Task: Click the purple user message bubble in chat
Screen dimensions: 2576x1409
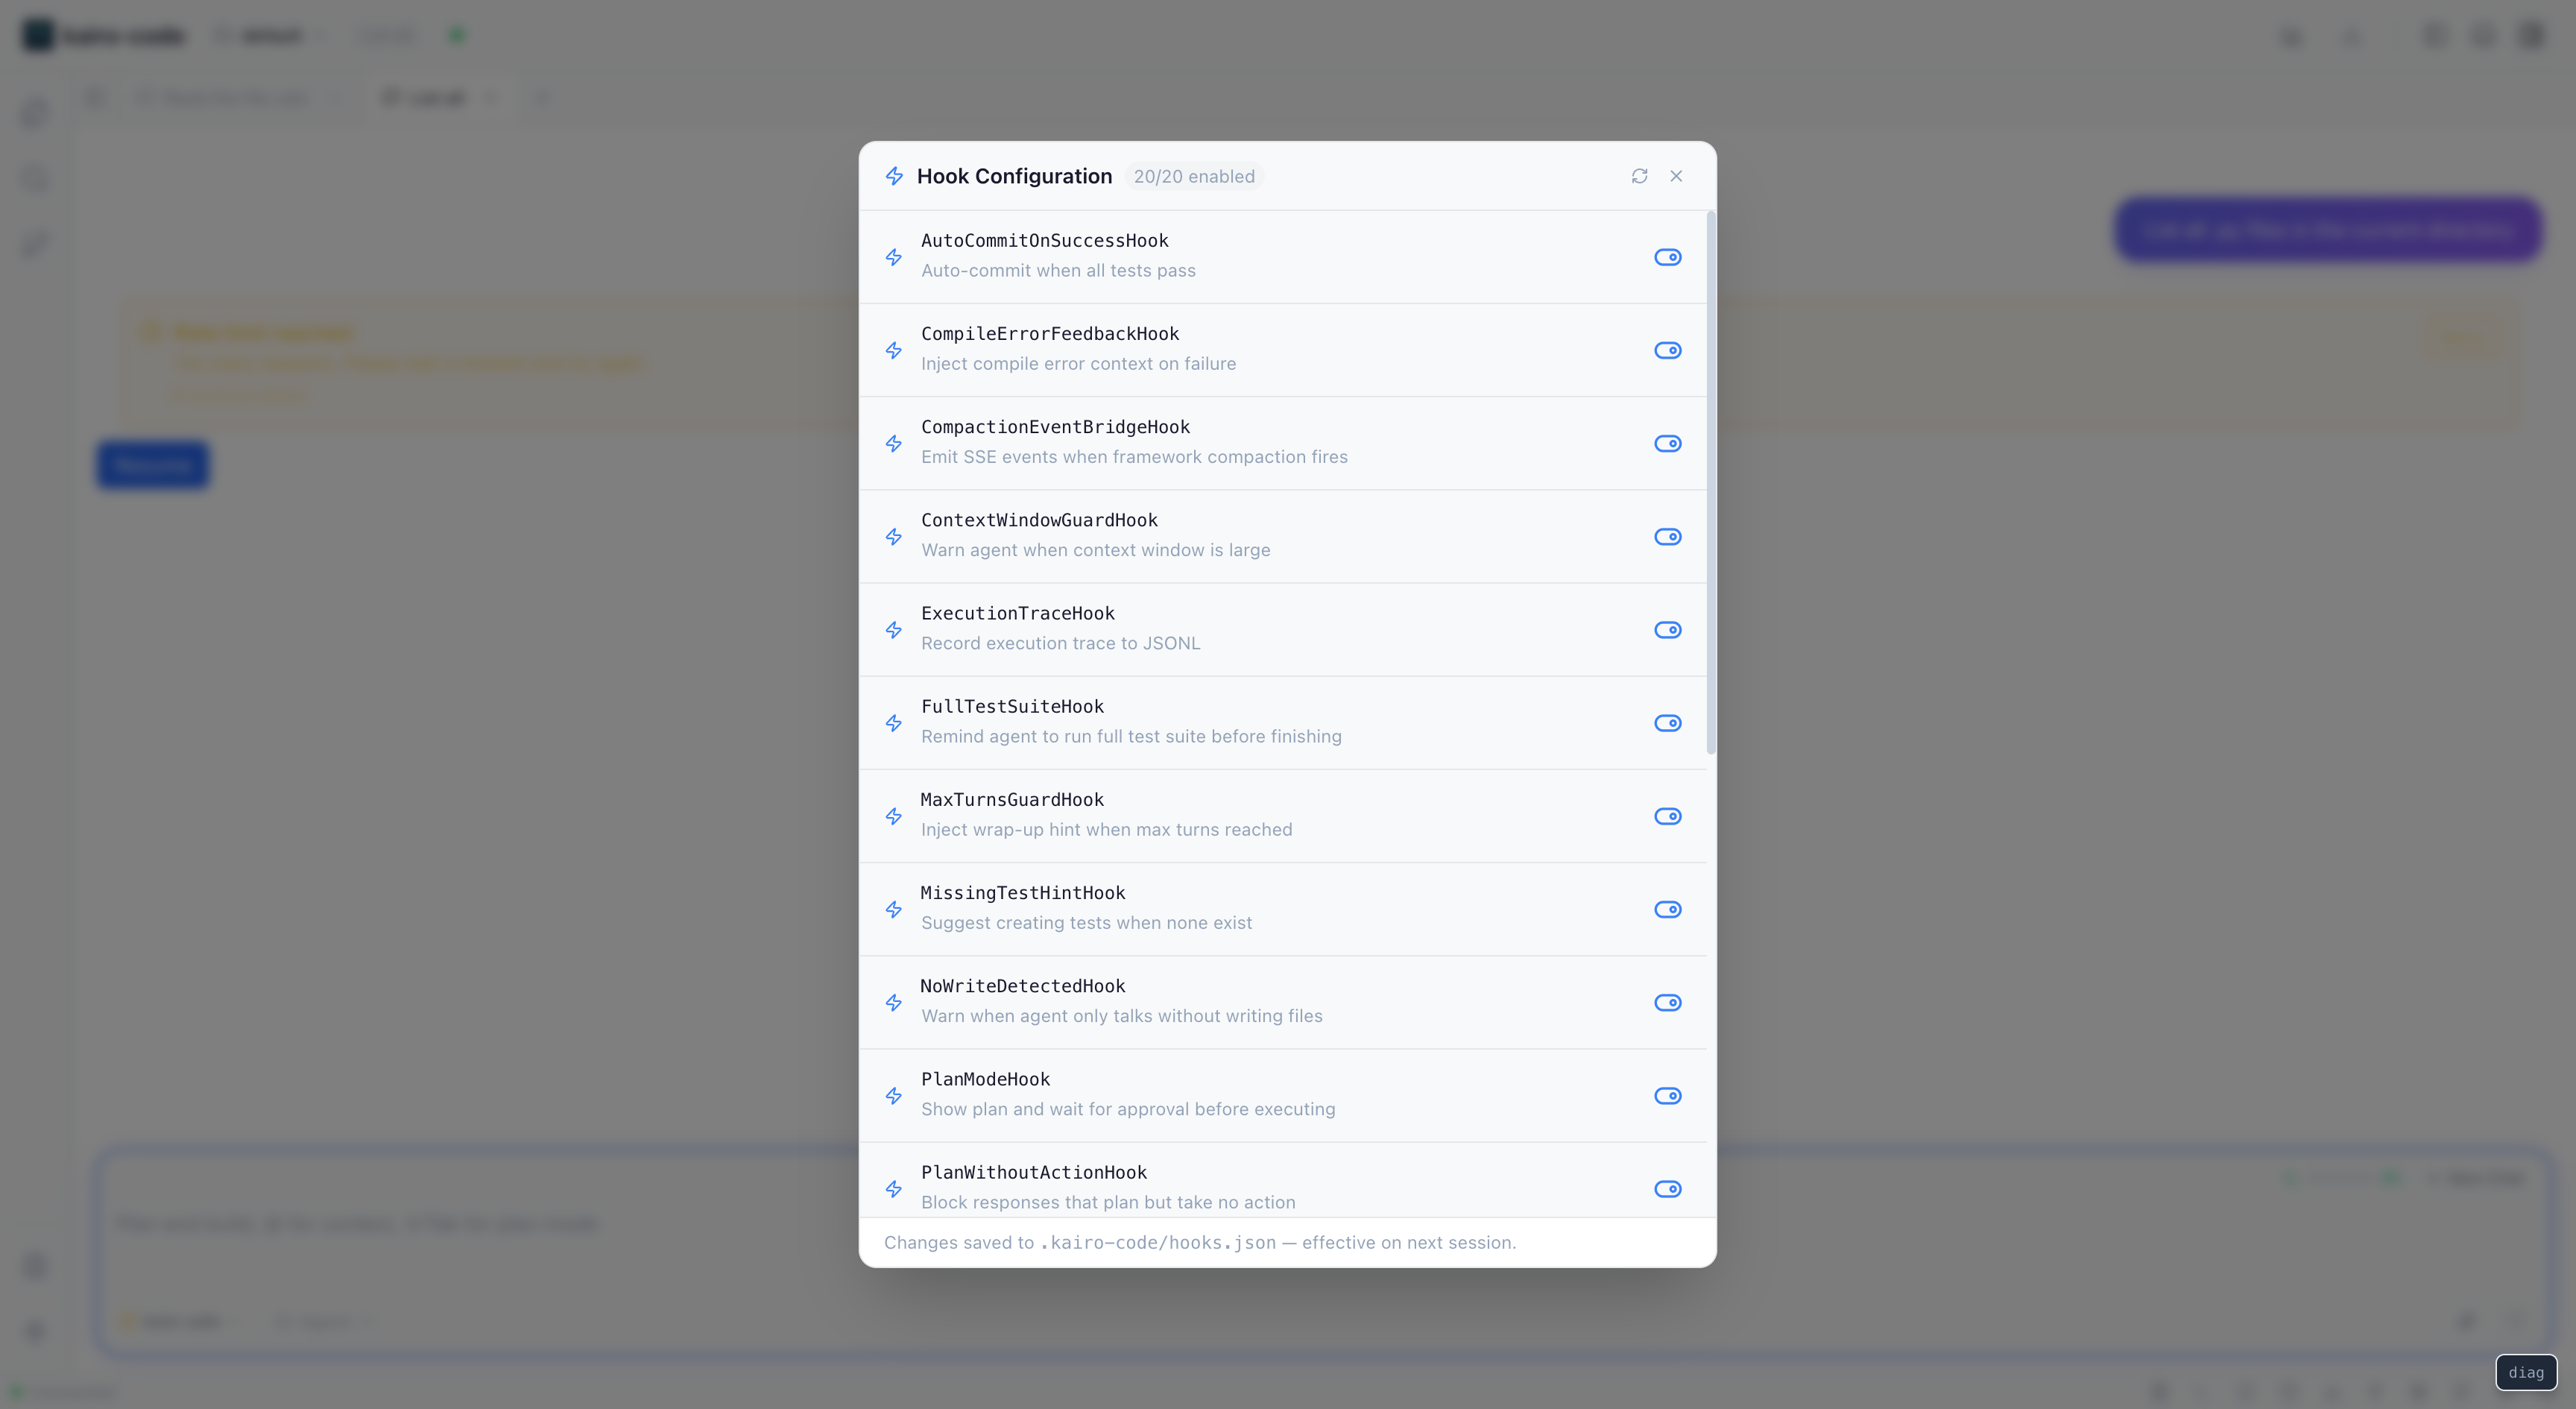Action: pyautogui.click(x=2328, y=229)
